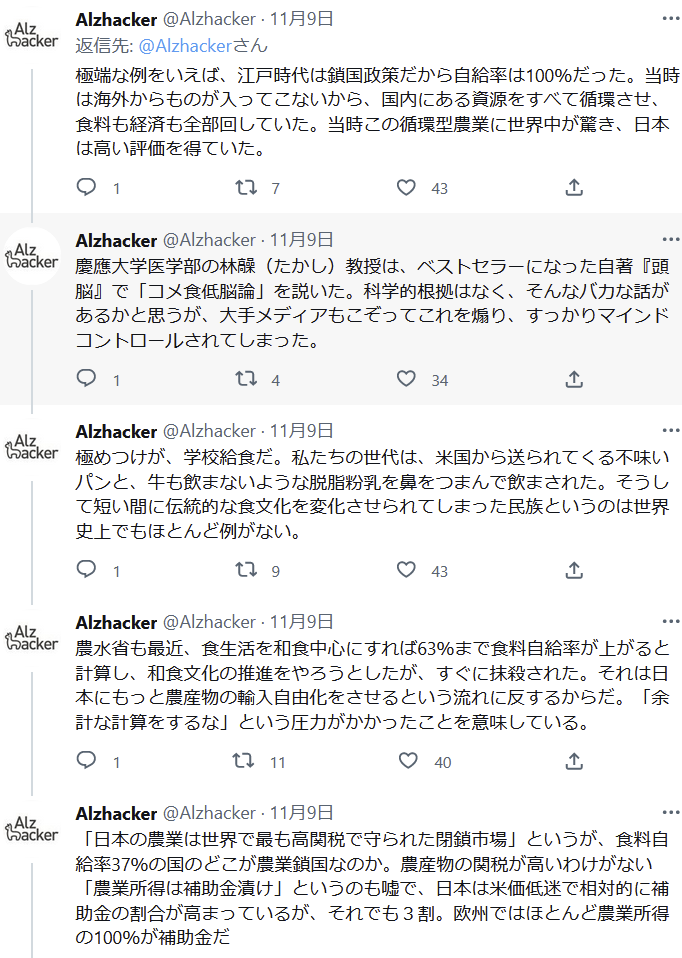The image size is (682, 958).
Task: Open more menu on the 学校給食 tweet
Action: (x=670, y=431)
